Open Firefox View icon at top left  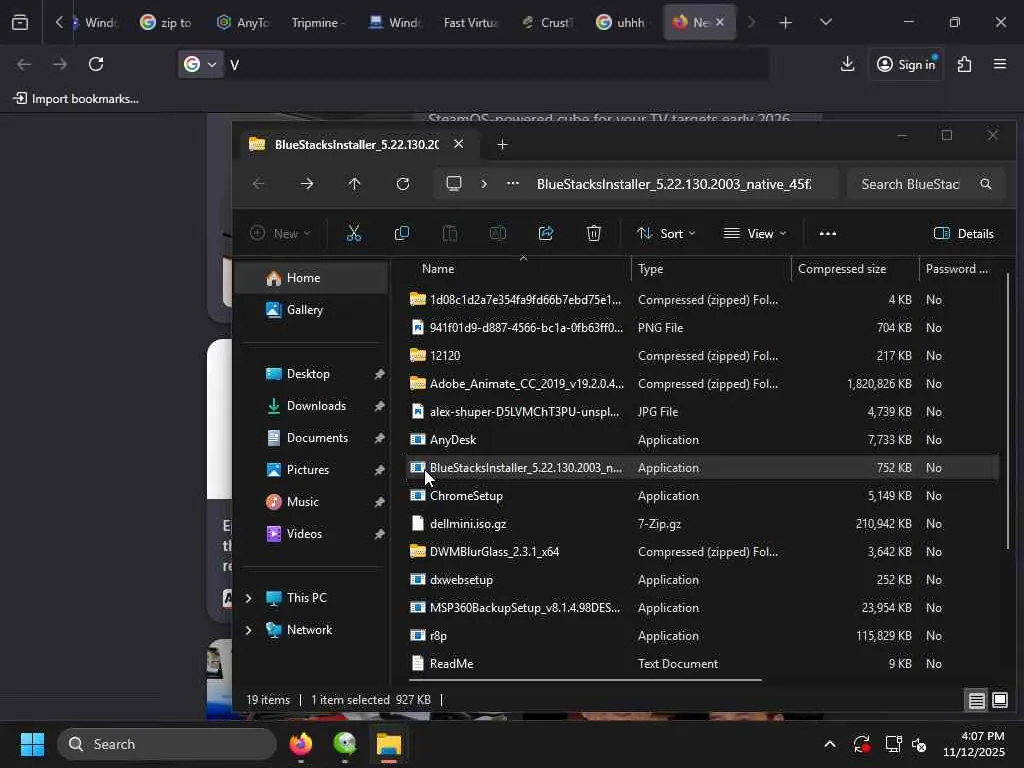pyautogui.click(x=20, y=23)
